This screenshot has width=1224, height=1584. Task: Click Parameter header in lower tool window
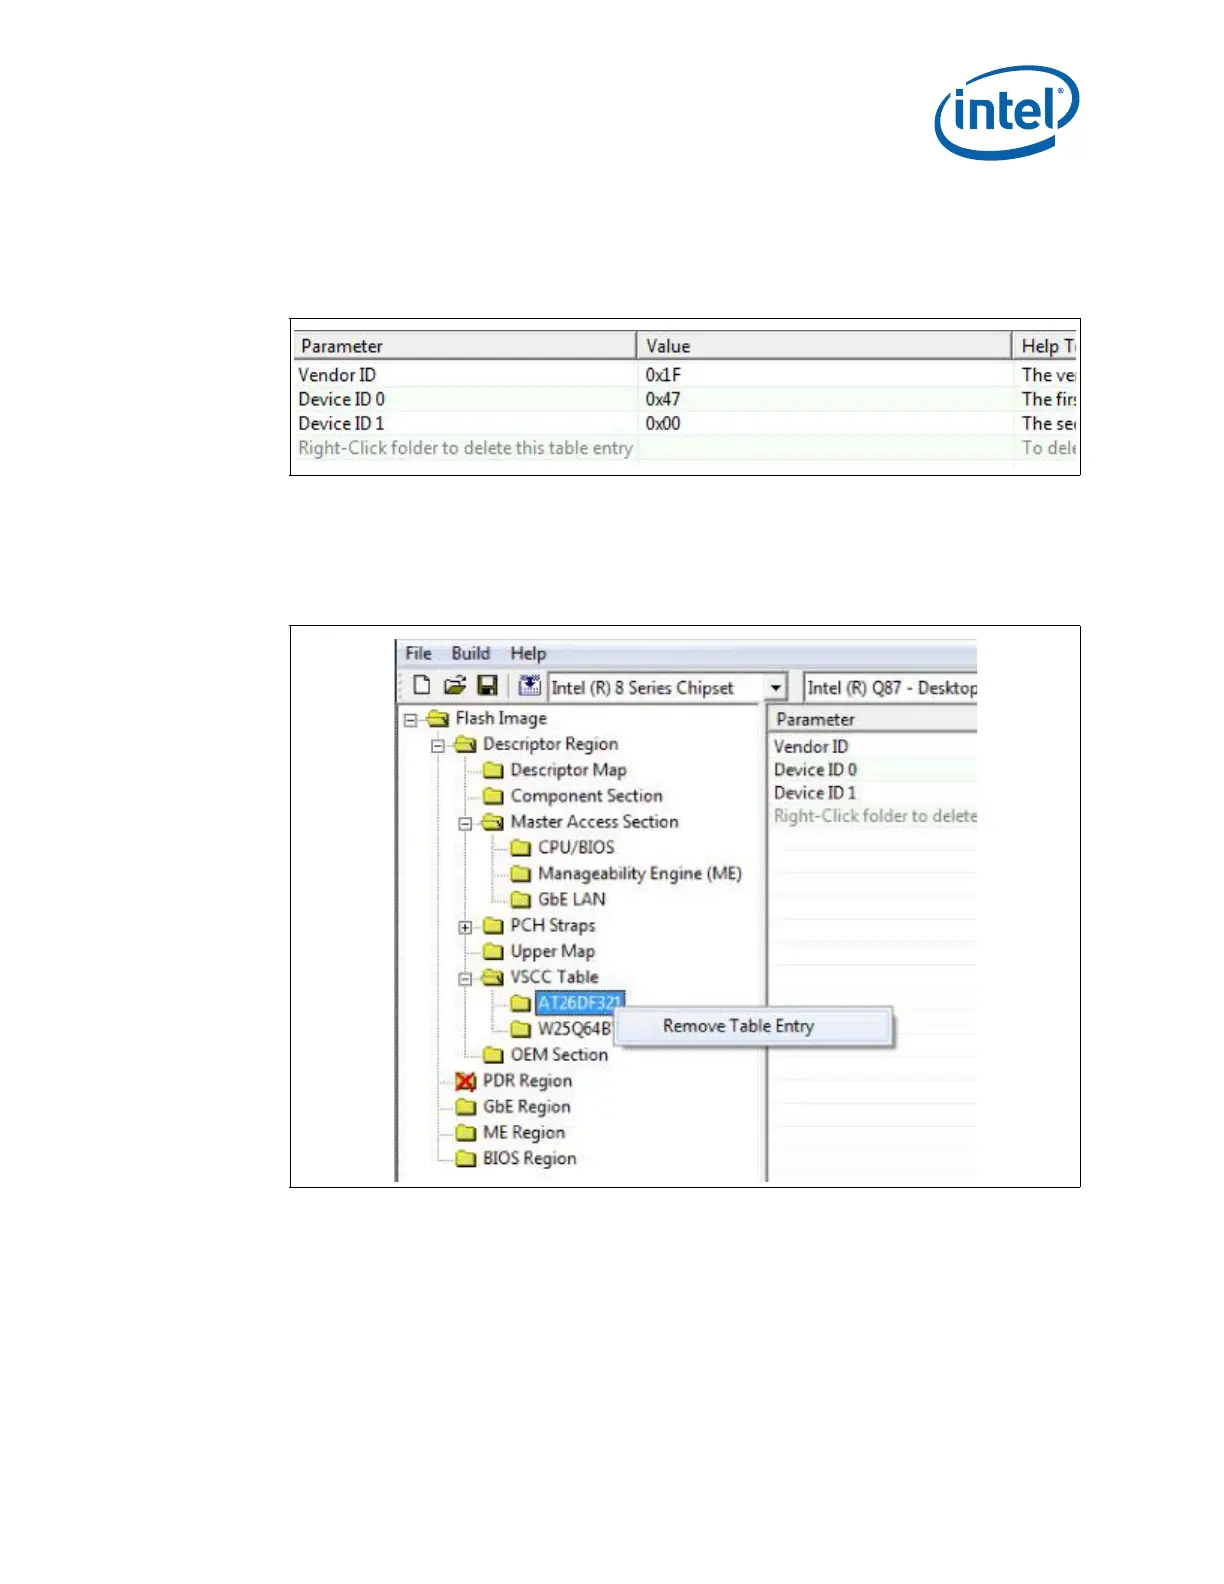[872, 719]
